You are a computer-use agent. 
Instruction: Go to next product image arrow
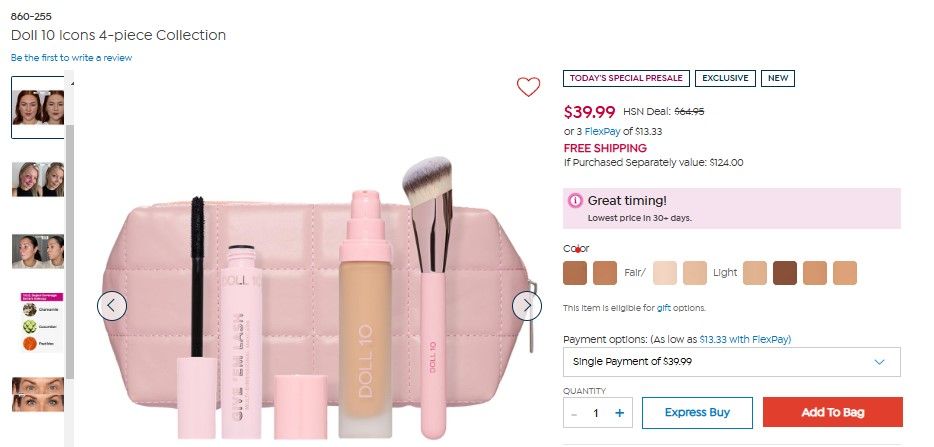coord(527,306)
